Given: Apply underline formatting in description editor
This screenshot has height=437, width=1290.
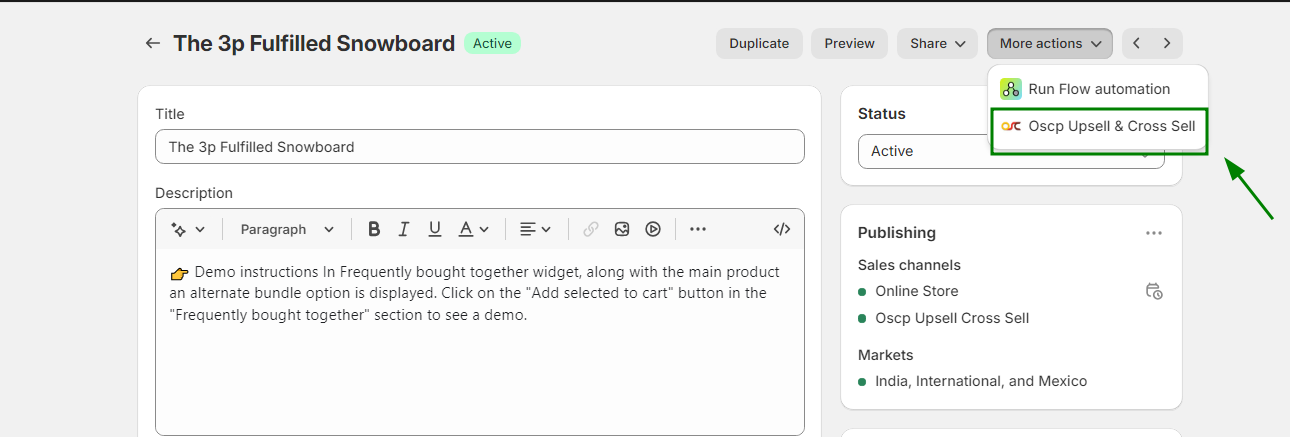Looking at the screenshot, I should (x=435, y=229).
